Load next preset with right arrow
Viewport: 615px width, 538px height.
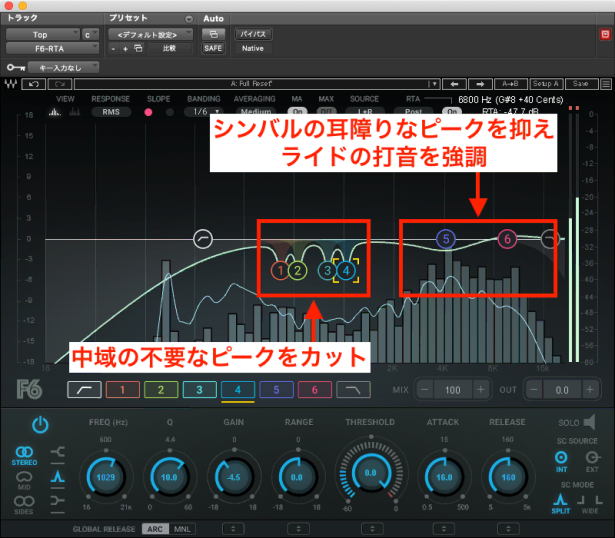click(x=480, y=84)
